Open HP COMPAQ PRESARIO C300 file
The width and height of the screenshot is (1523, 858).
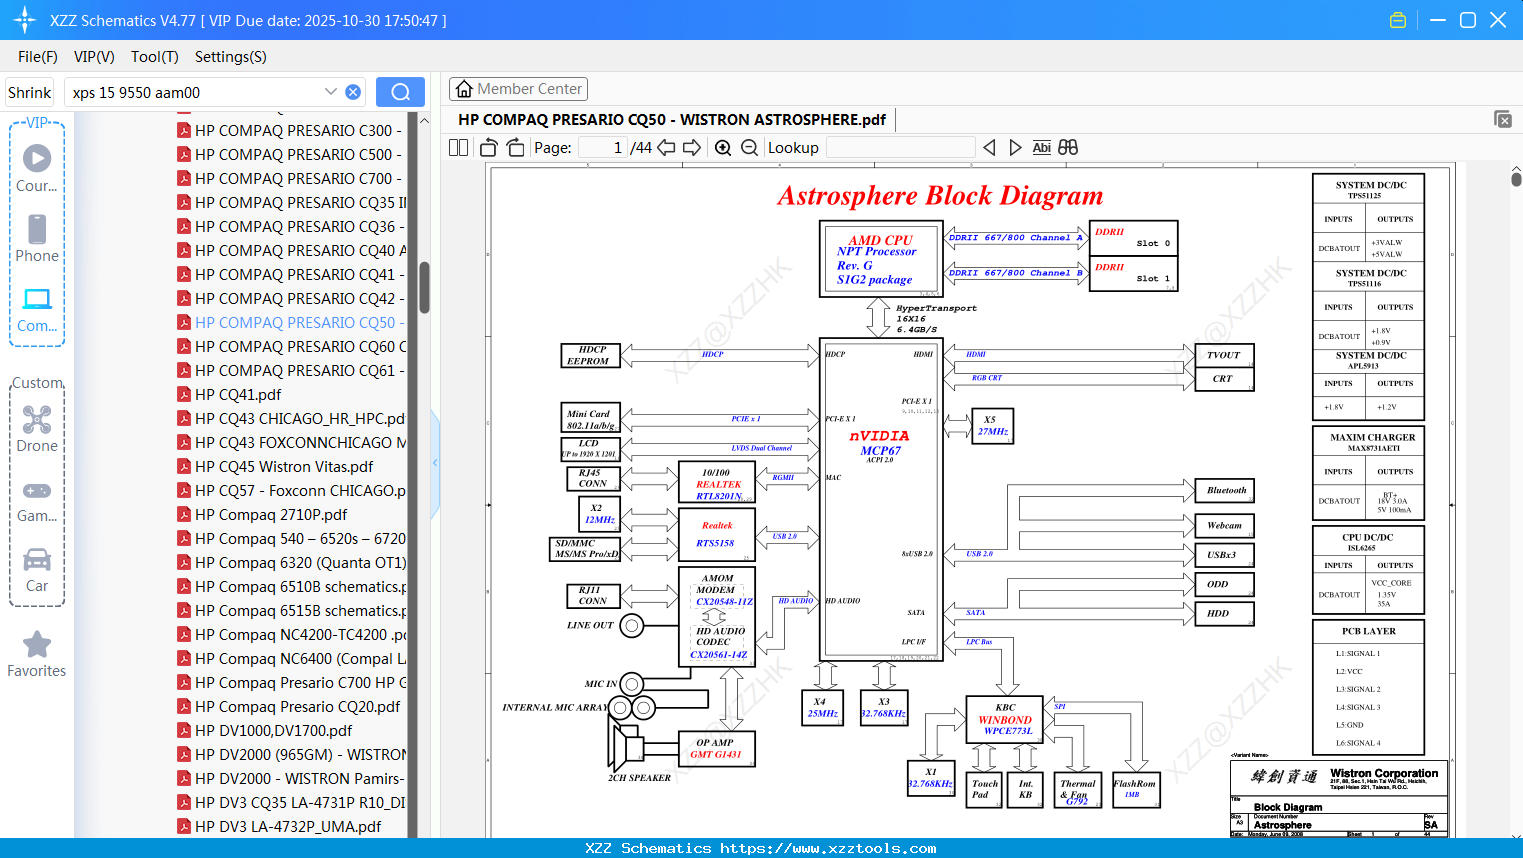pos(291,130)
